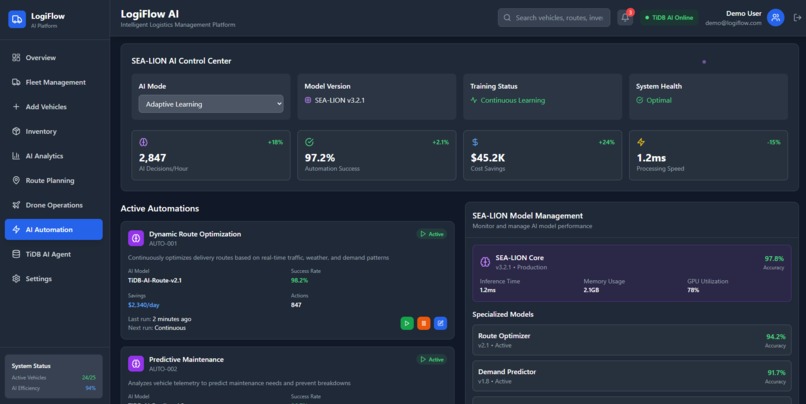Open the AI Mode Adaptive Learning dropdown
The width and height of the screenshot is (806, 404).
211,104
